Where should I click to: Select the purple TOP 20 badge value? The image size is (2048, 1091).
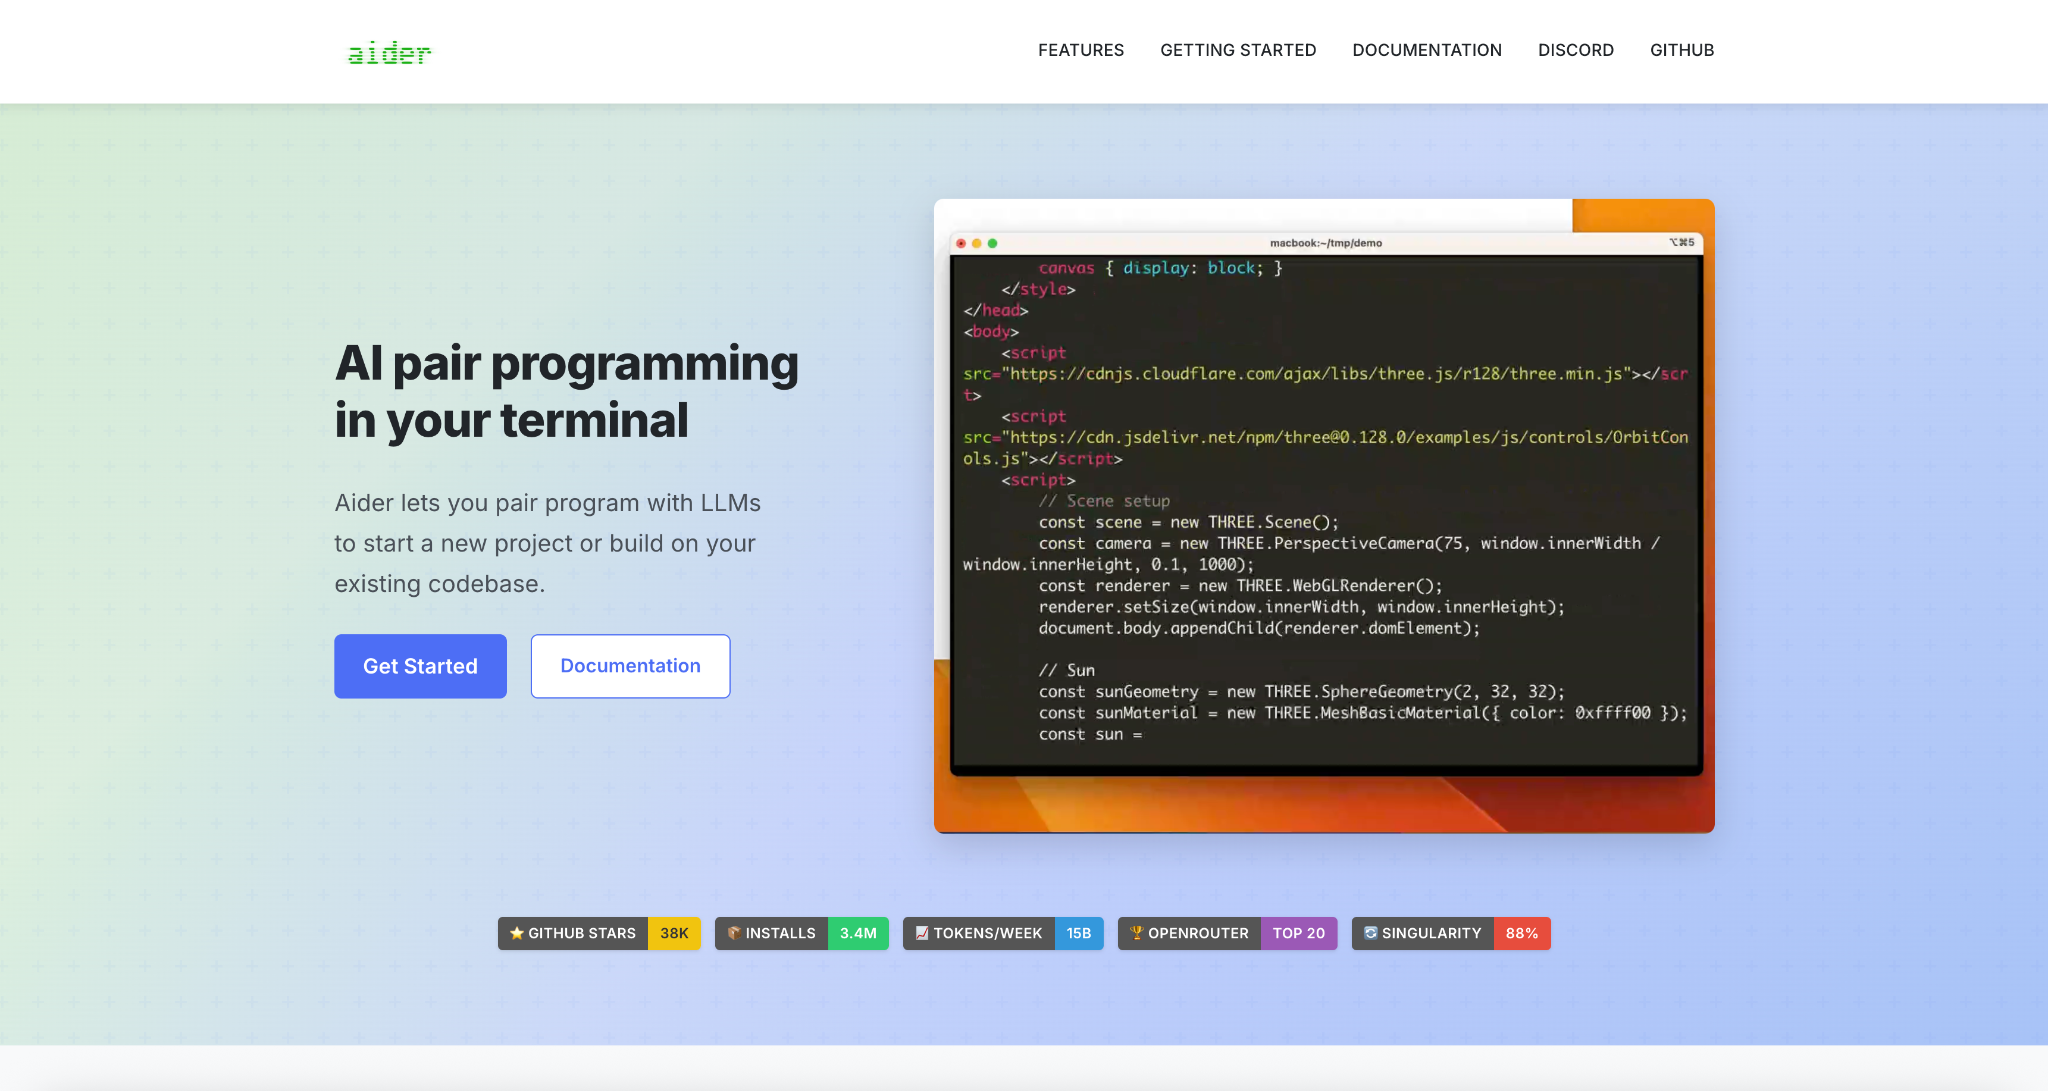(1298, 933)
